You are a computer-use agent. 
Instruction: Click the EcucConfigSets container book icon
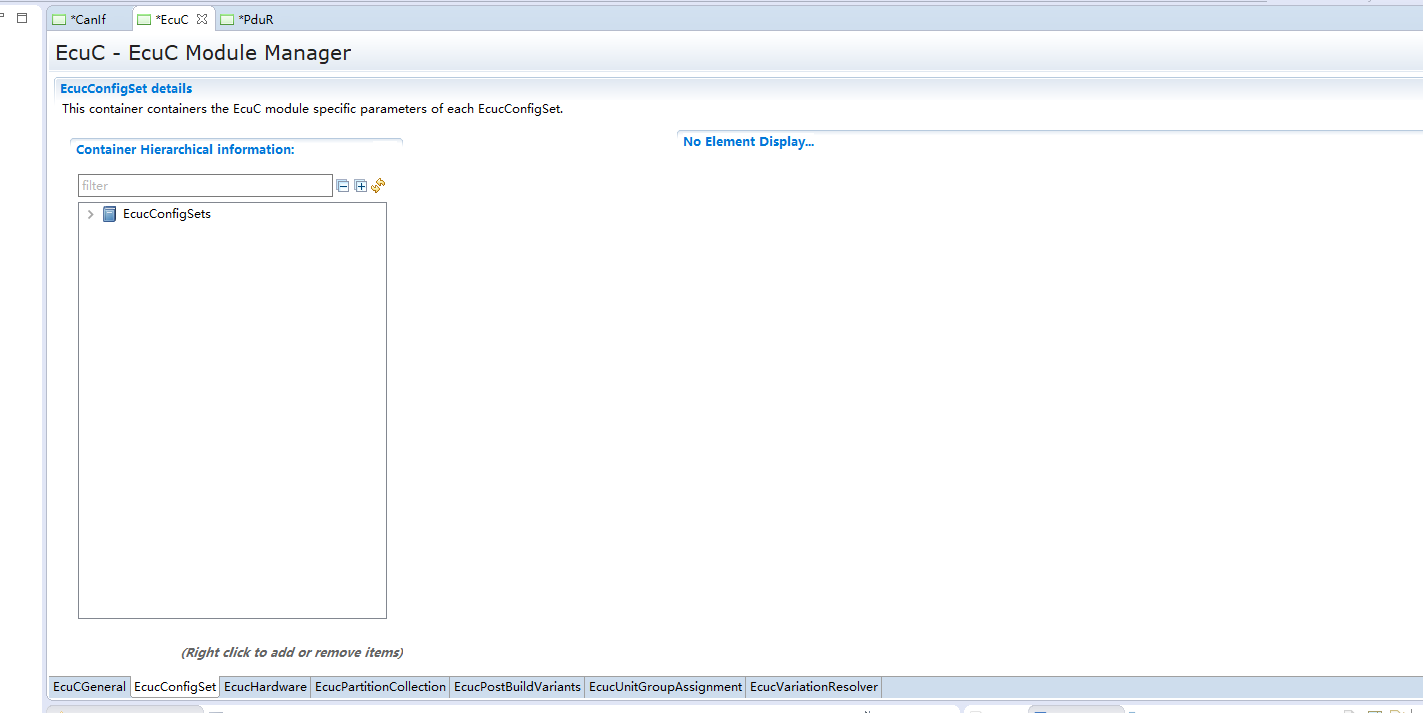[x=110, y=214]
